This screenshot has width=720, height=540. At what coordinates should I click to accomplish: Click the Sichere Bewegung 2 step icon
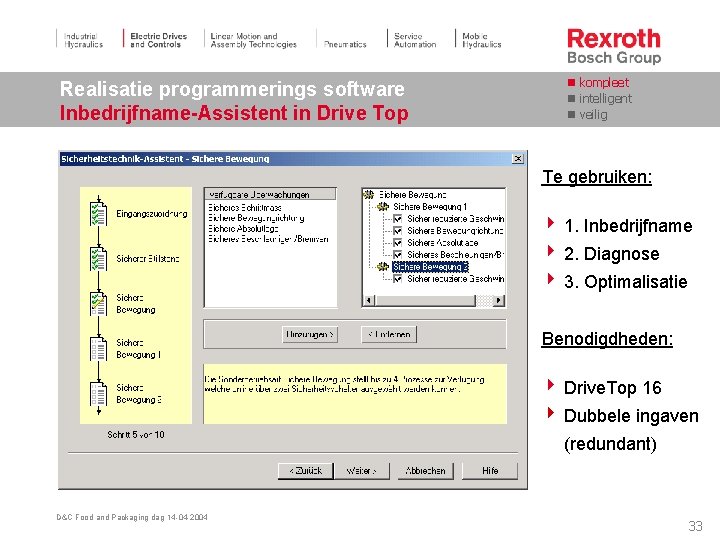[98, 394]
